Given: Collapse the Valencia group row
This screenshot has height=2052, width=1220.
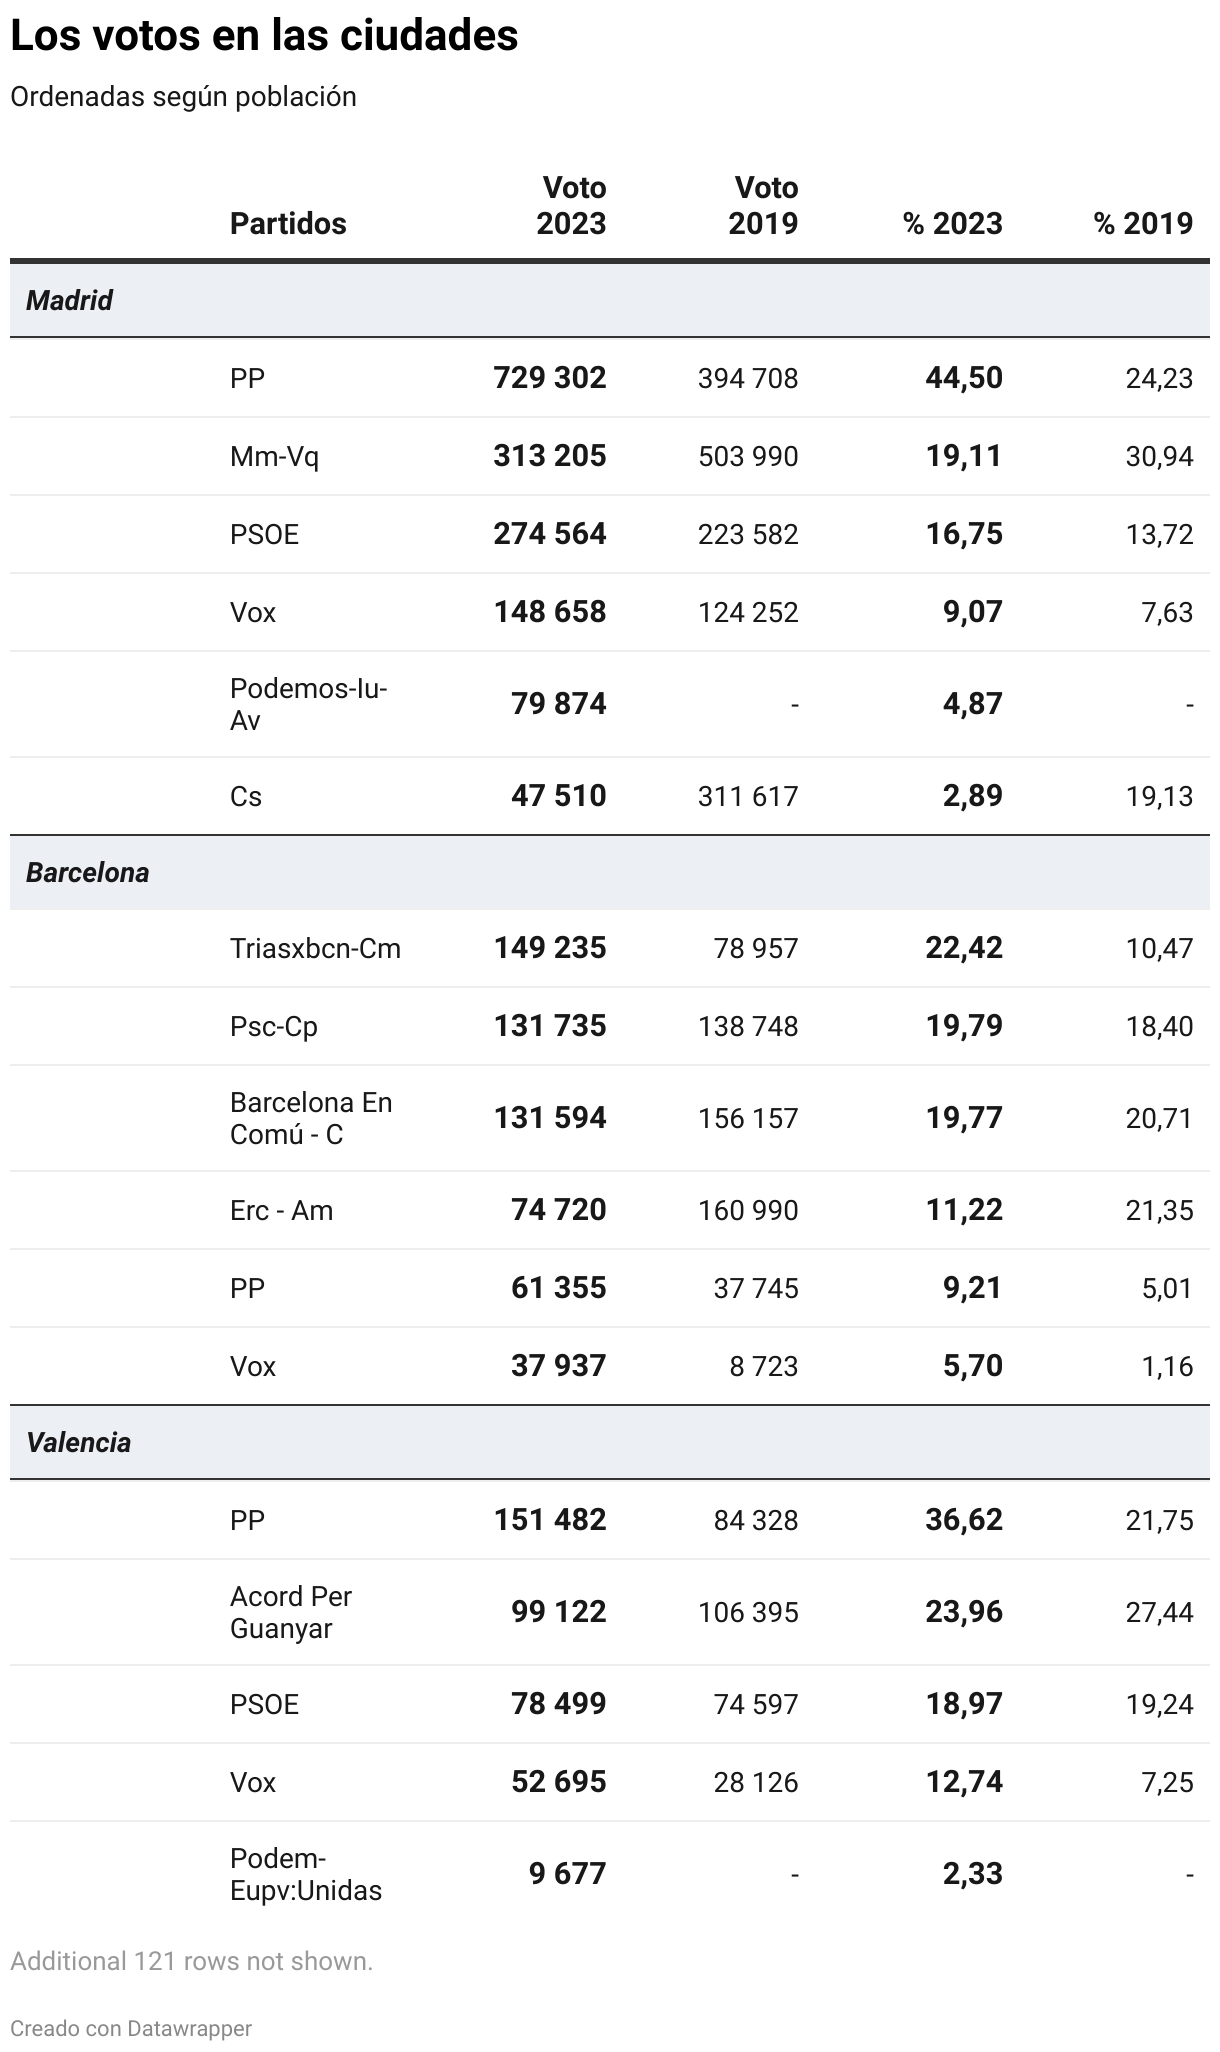Looking at the screenshot, I should pos(78,1442).
